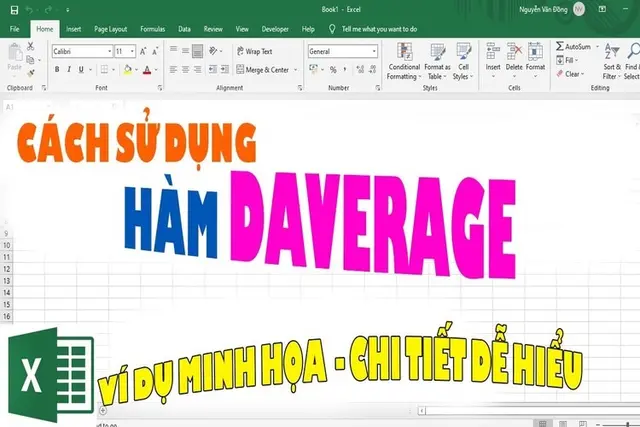The height and width of the screenshot is (427, 640).
Task: Click the Format Painter brush icon
Action: pos(31,73)
